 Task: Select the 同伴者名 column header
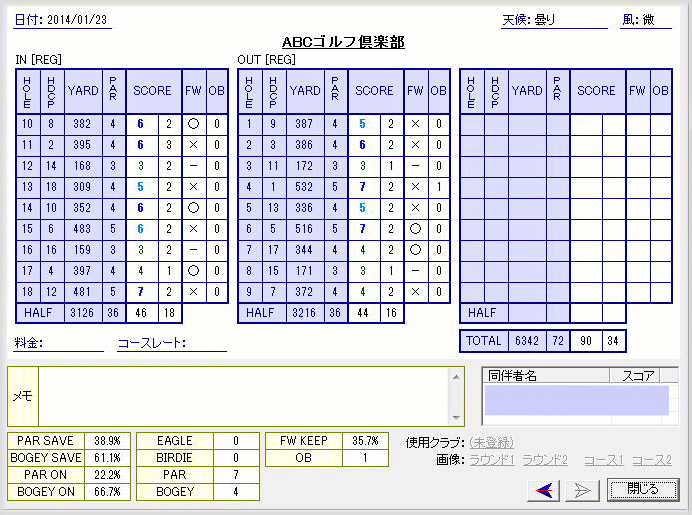(x=546, y=376)
